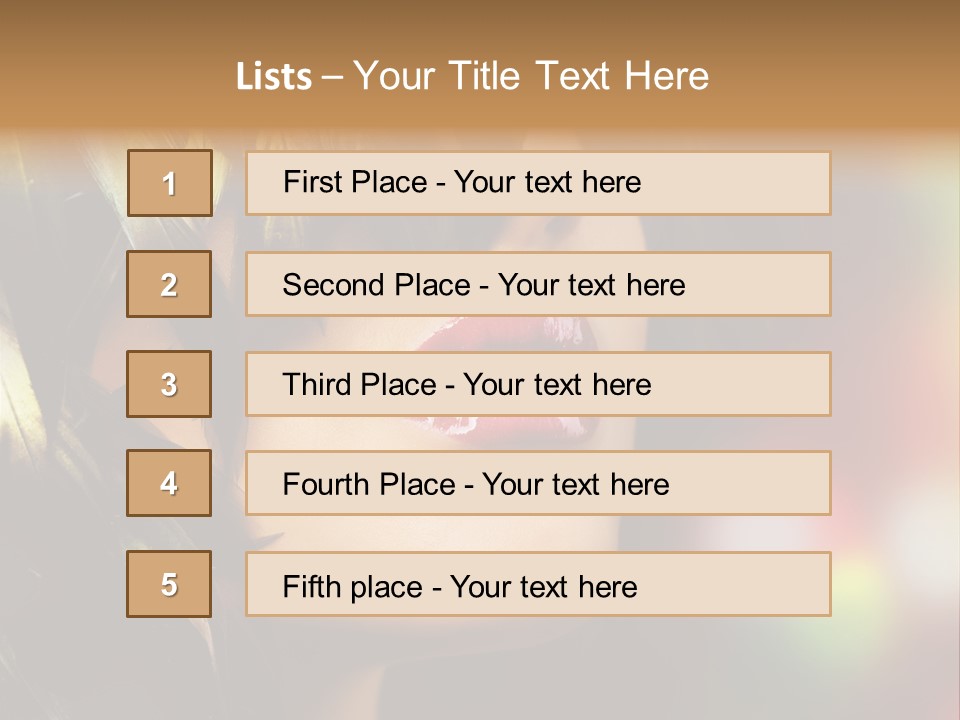Select the numbered box labeled 1

(x=170, y=183)
